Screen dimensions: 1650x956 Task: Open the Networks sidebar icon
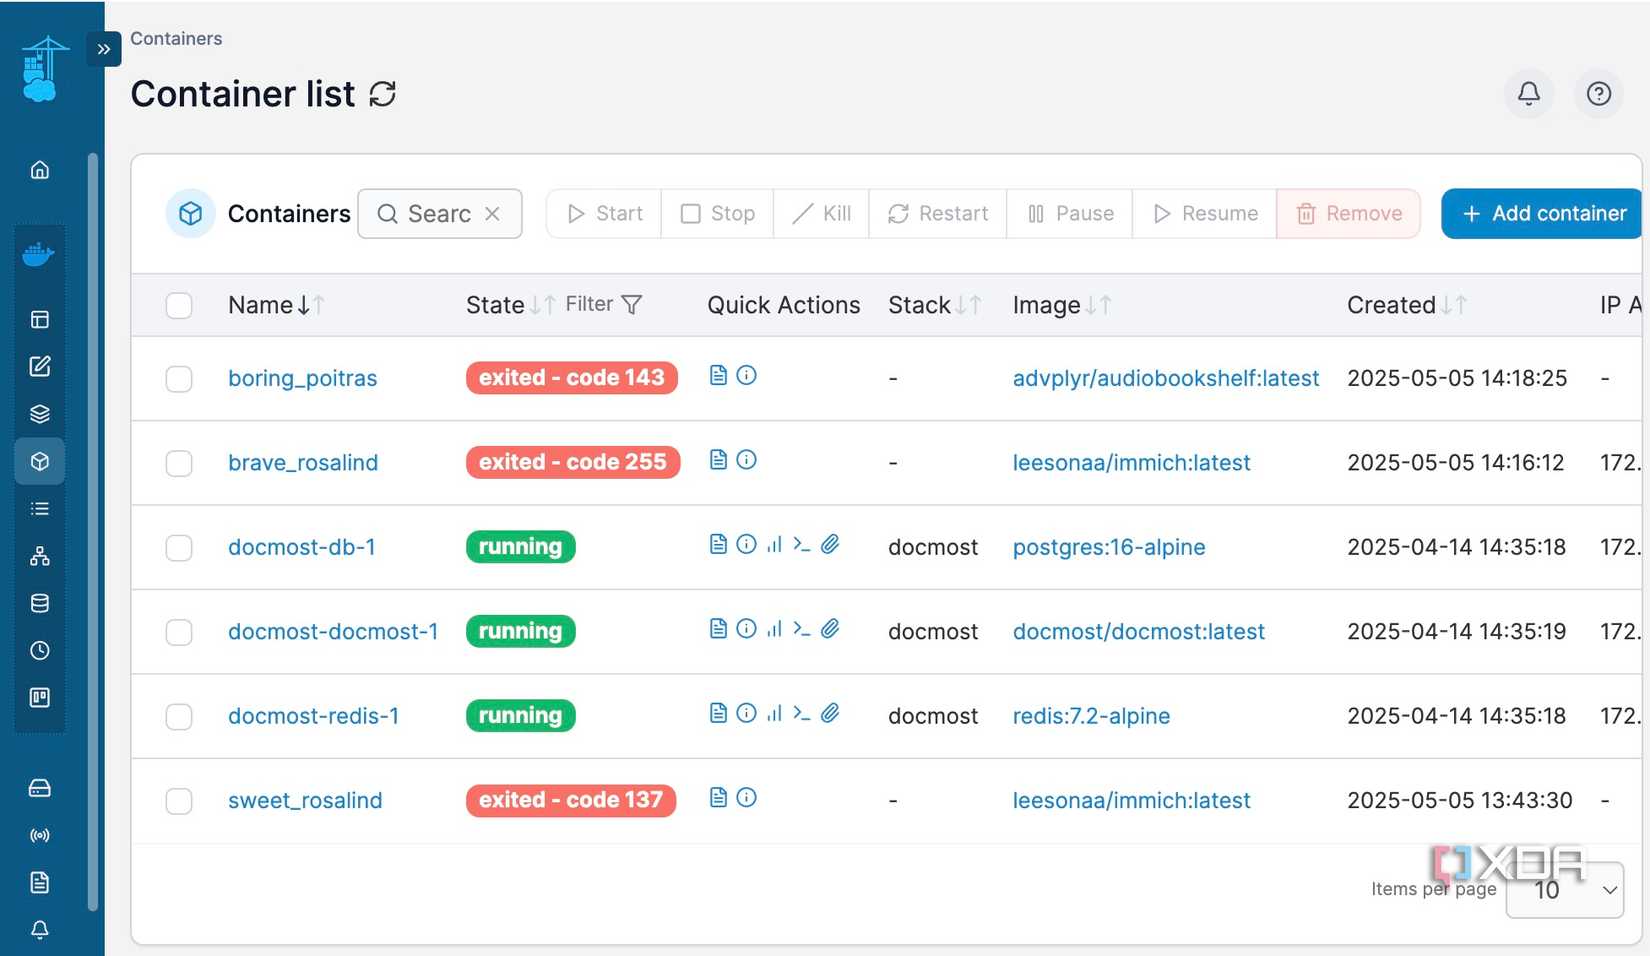(x=40, y=556)
